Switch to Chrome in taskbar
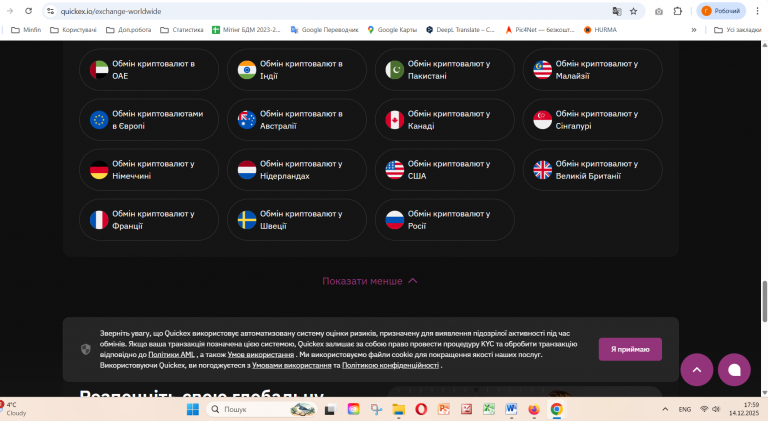 [556, 409]
